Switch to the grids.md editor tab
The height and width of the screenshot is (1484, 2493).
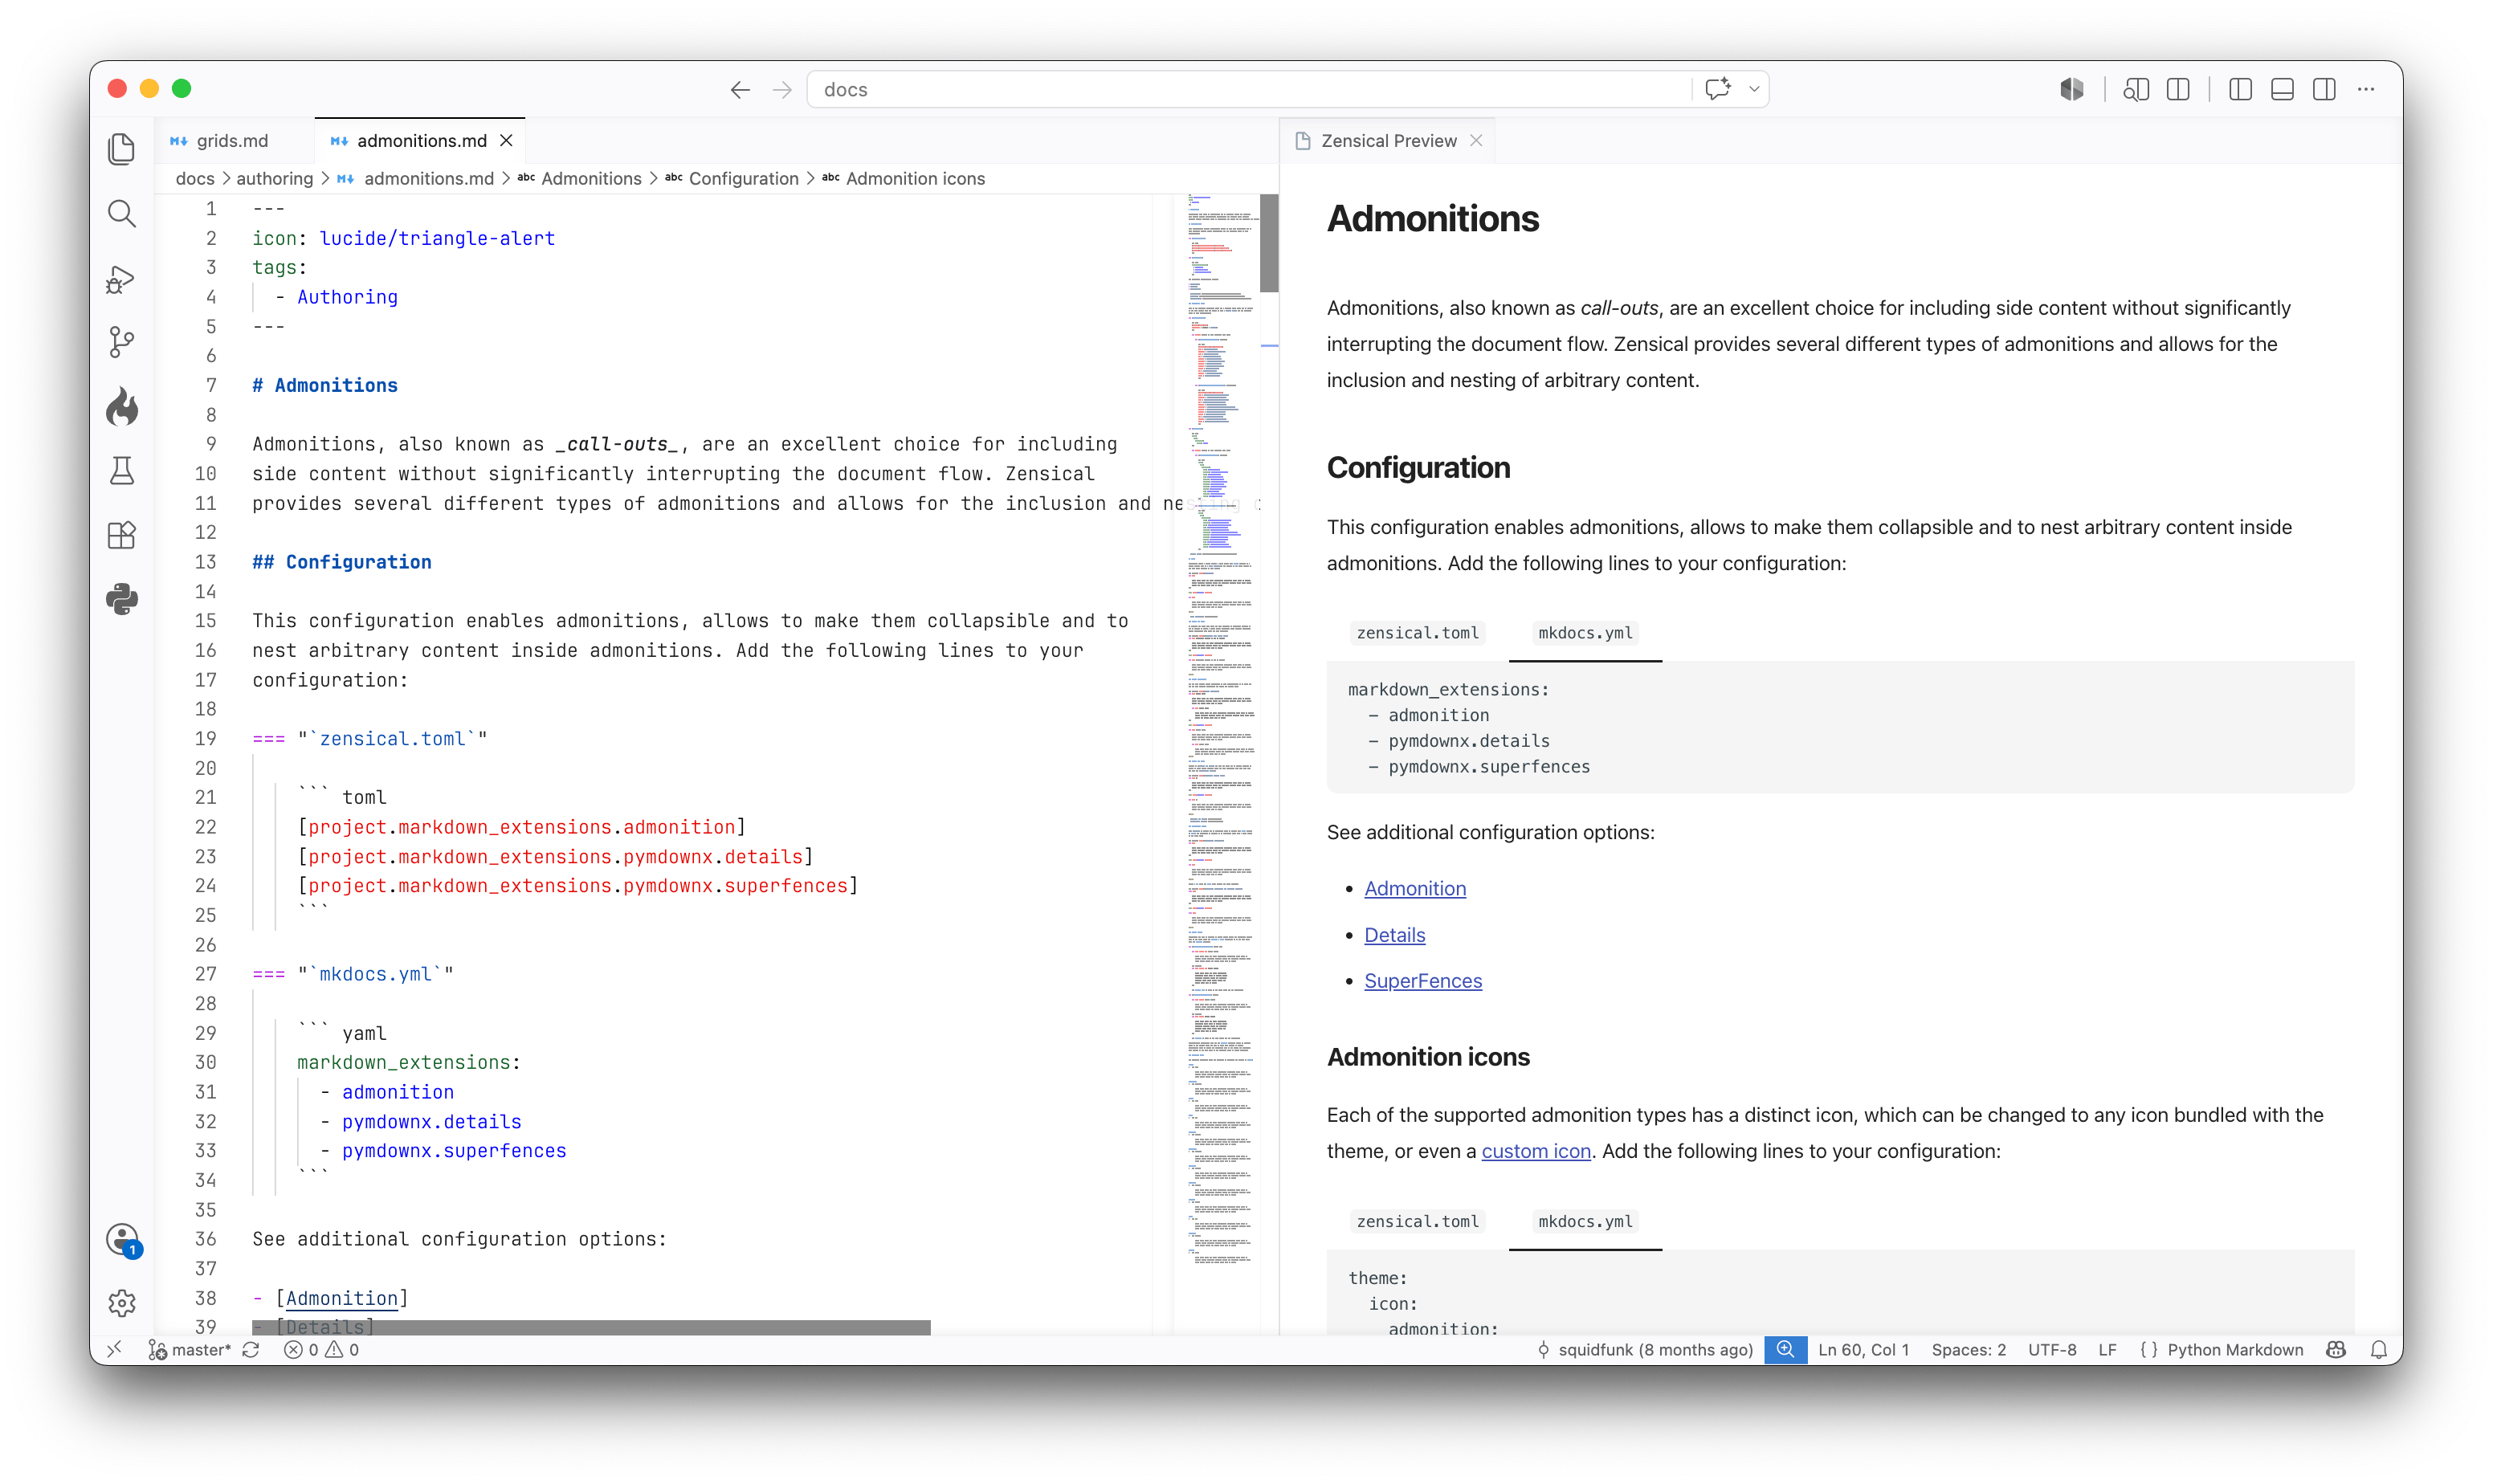point(232,141)
